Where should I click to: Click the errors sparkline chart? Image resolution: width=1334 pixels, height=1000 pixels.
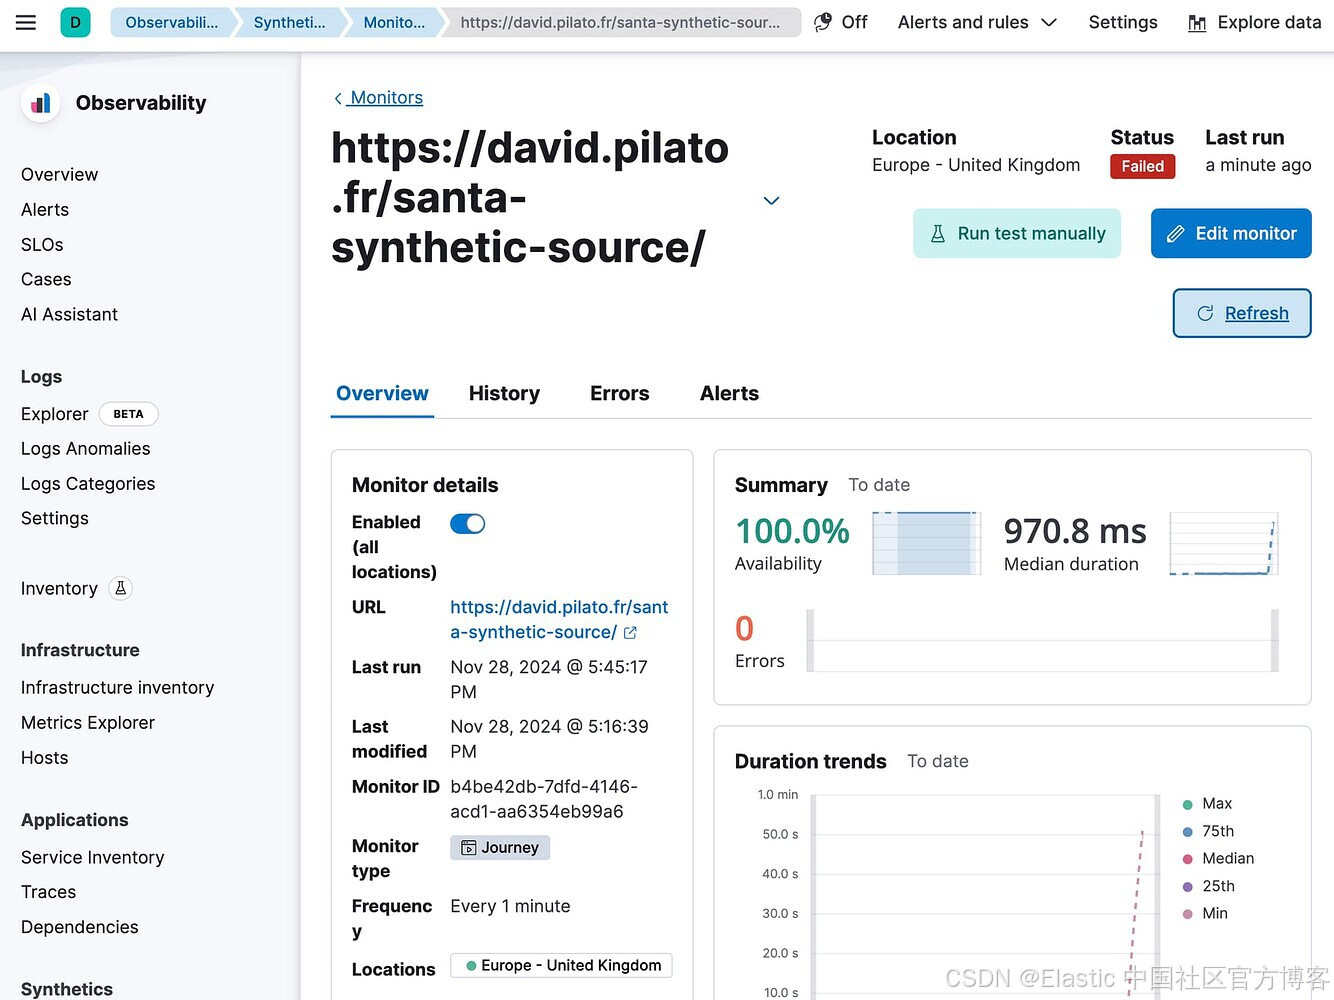click(x=1042, y=641)
